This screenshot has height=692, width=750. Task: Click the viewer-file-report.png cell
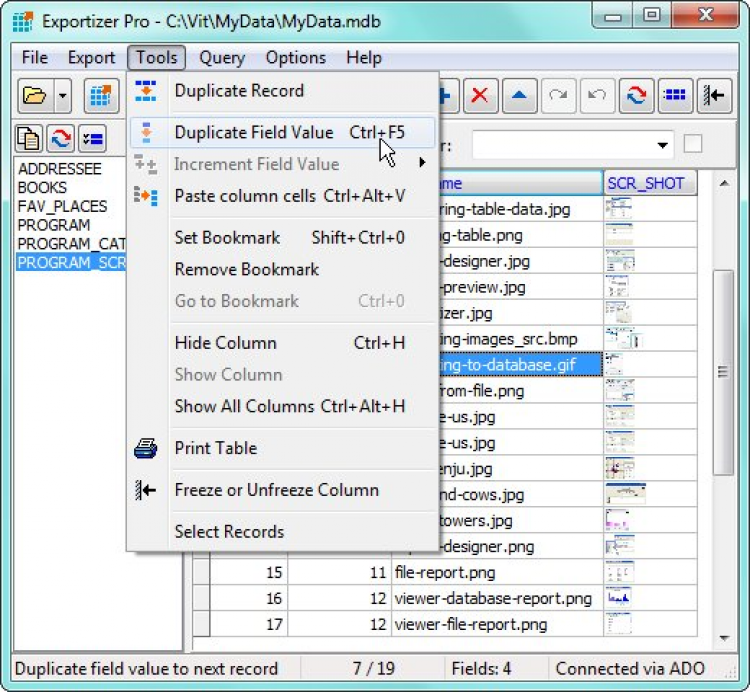tap(497, 624)
